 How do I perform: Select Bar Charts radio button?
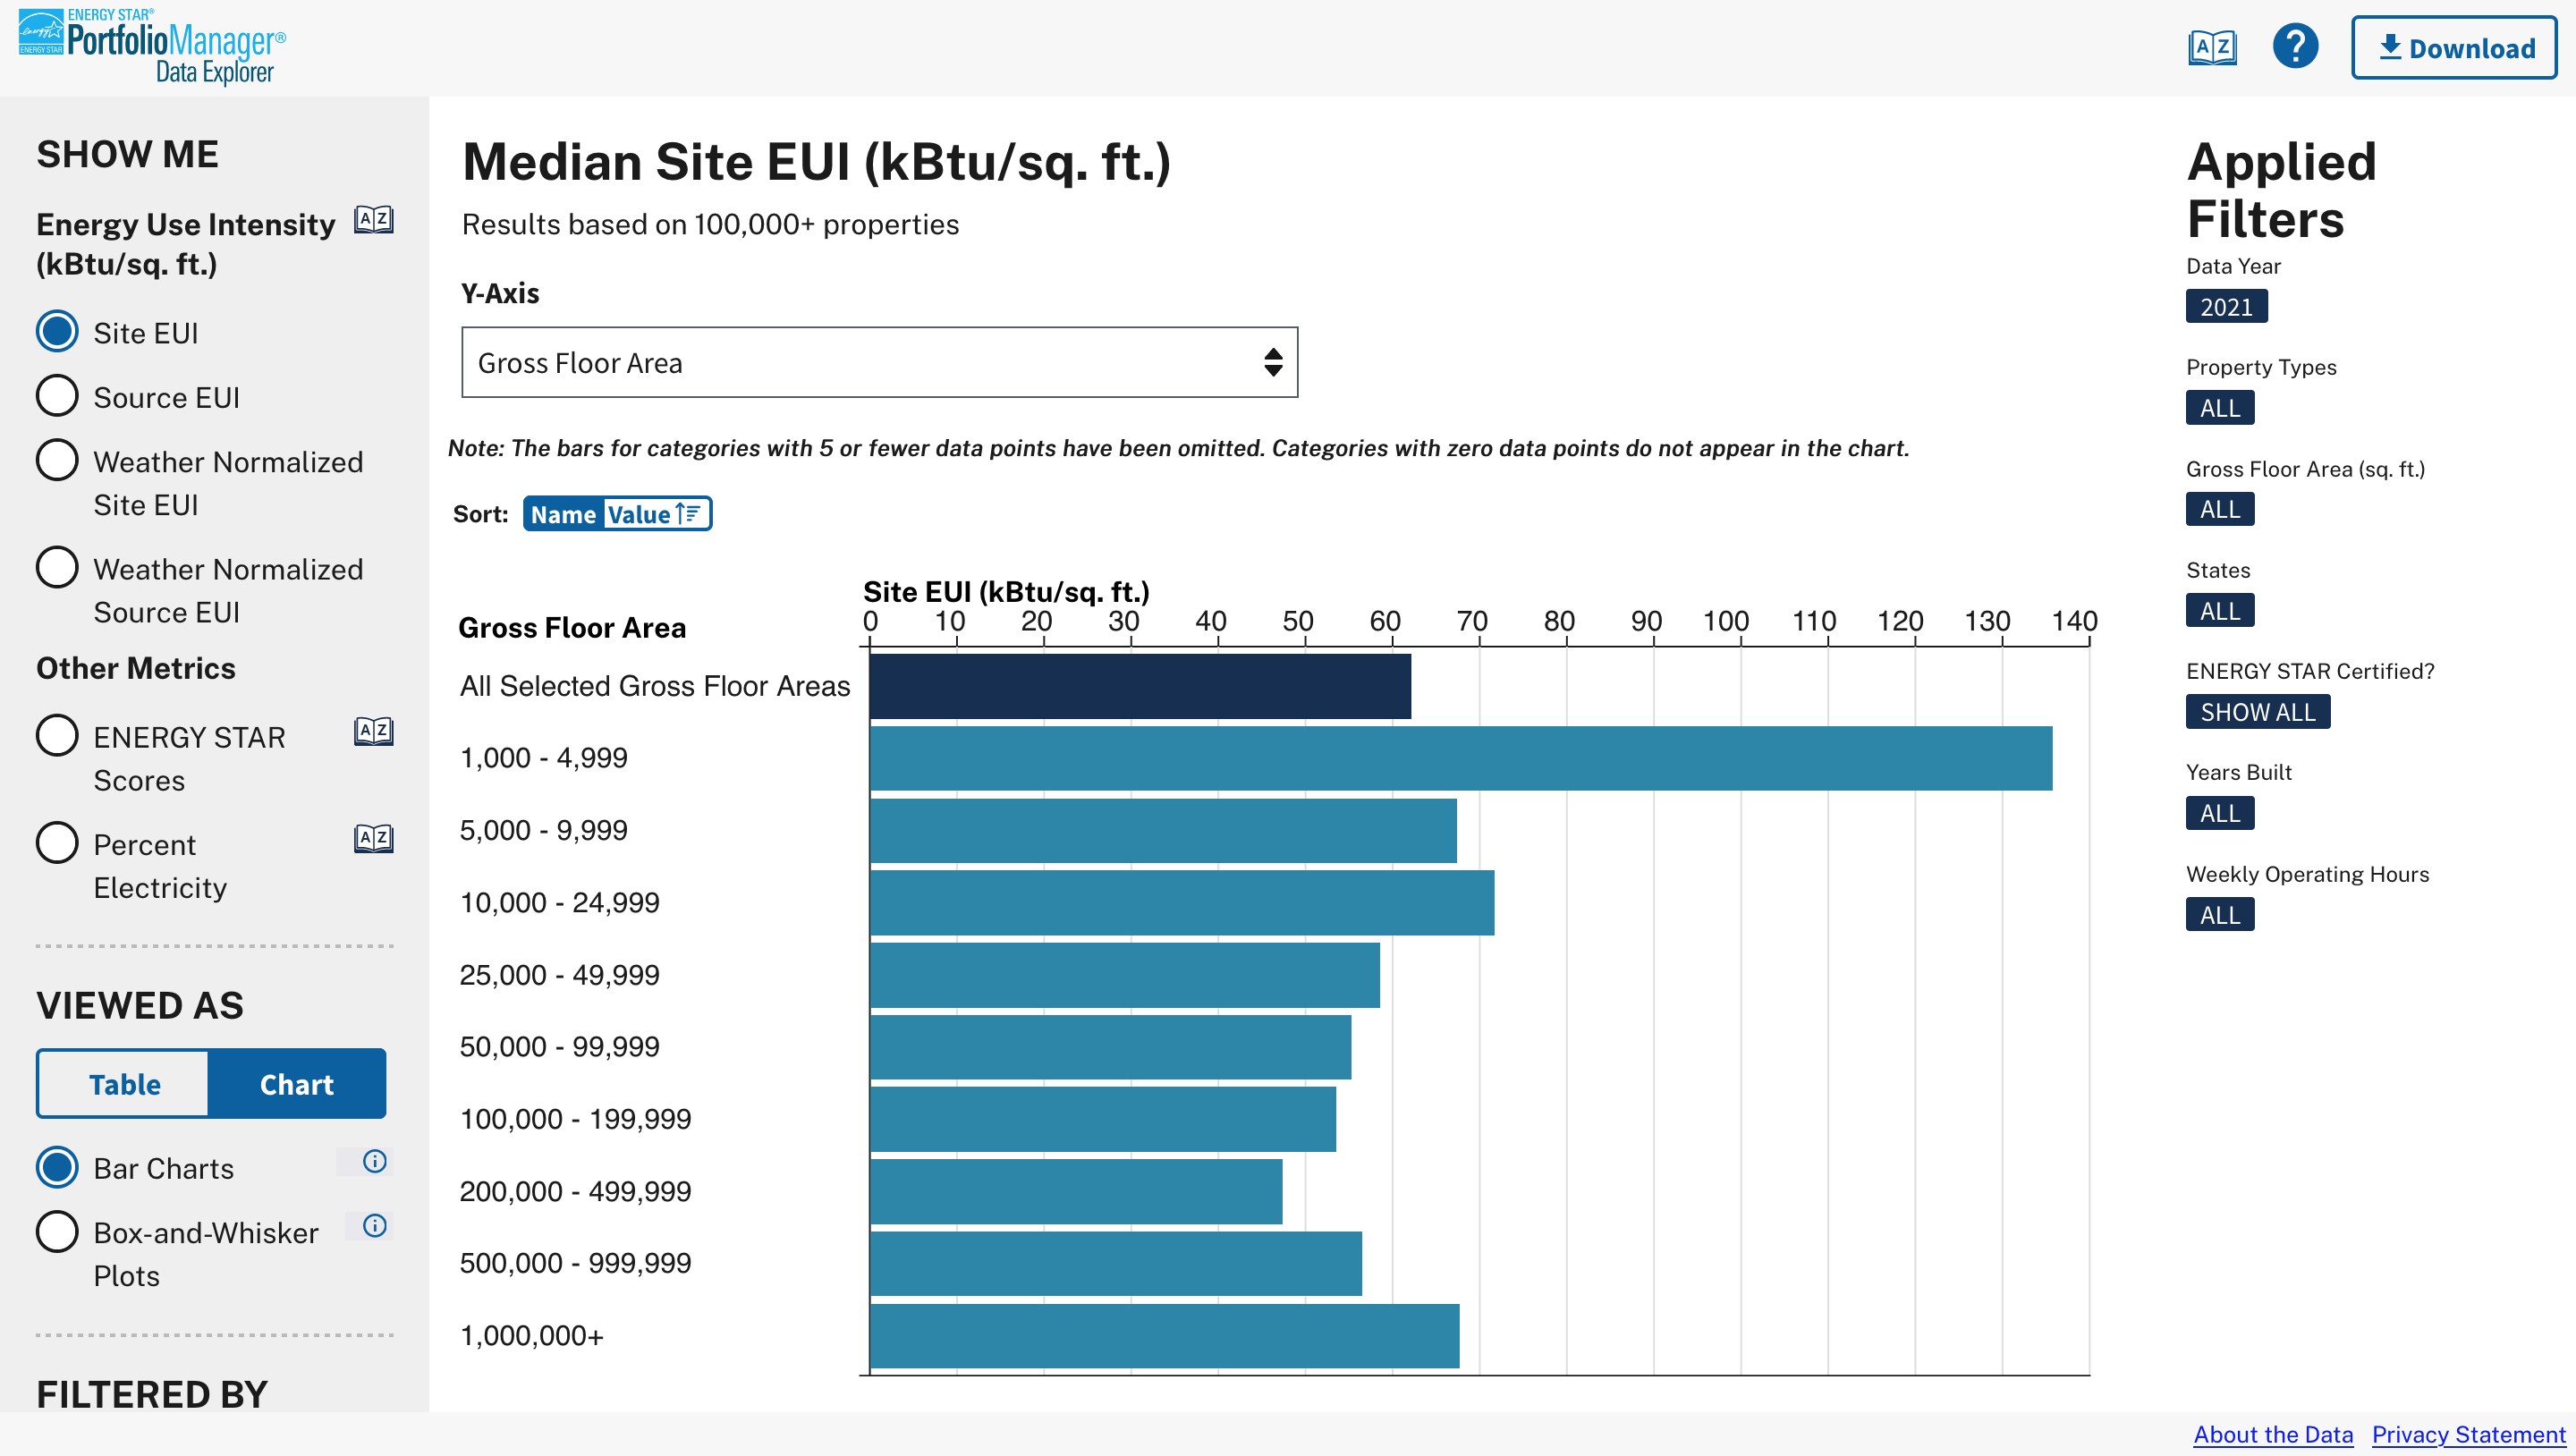click(55, 1166)
